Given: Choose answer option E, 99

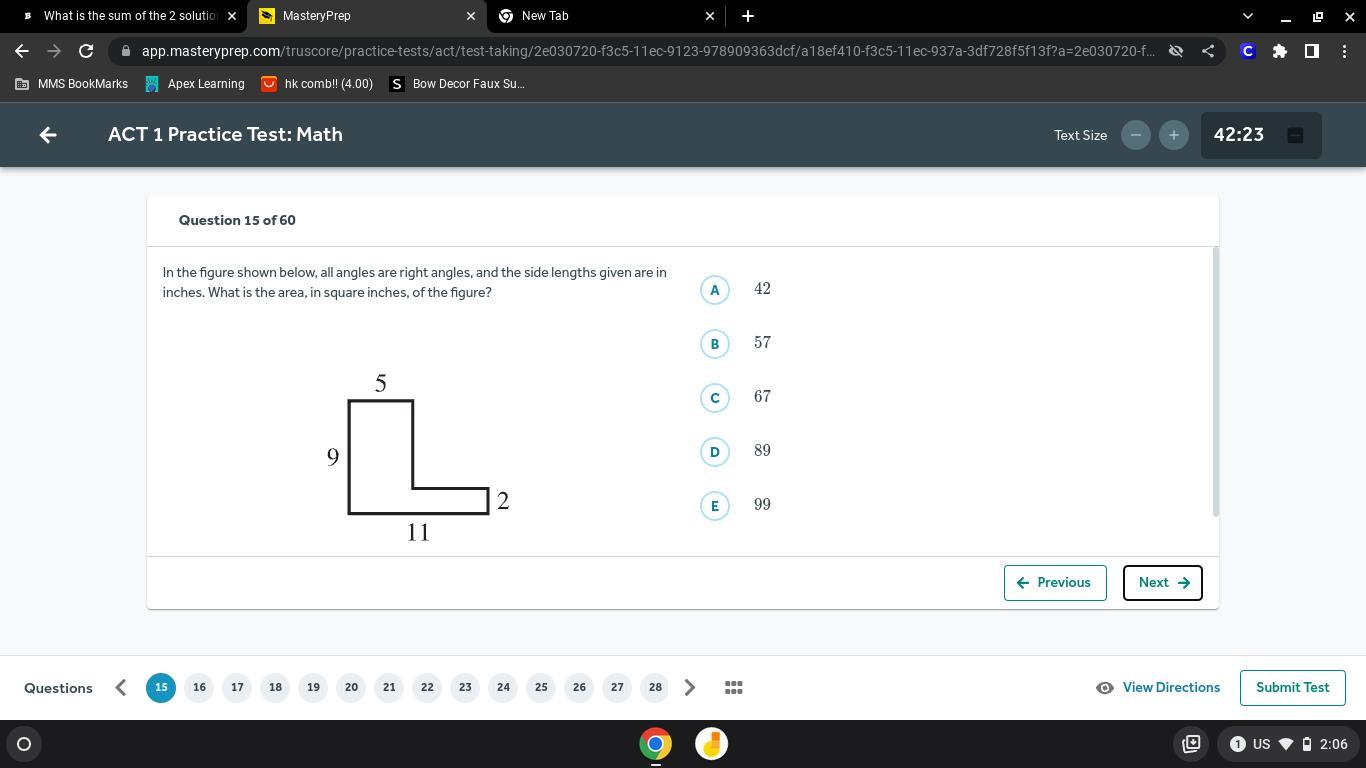Looking at the screenshot, I should (x=714, y=506).
